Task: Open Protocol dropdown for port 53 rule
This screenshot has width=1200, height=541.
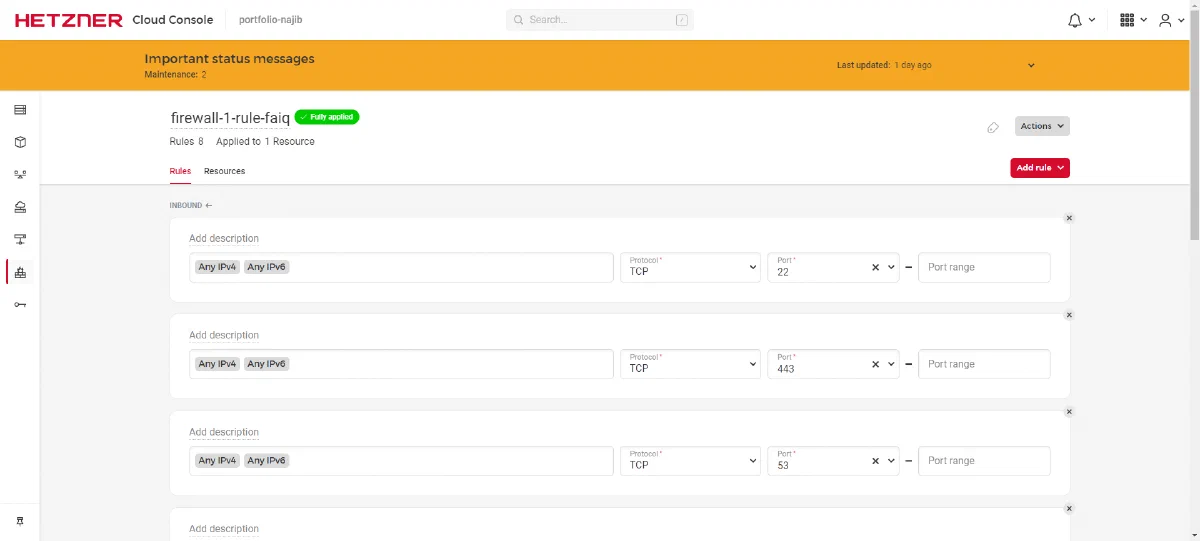Action: click(x=690, y=461)
